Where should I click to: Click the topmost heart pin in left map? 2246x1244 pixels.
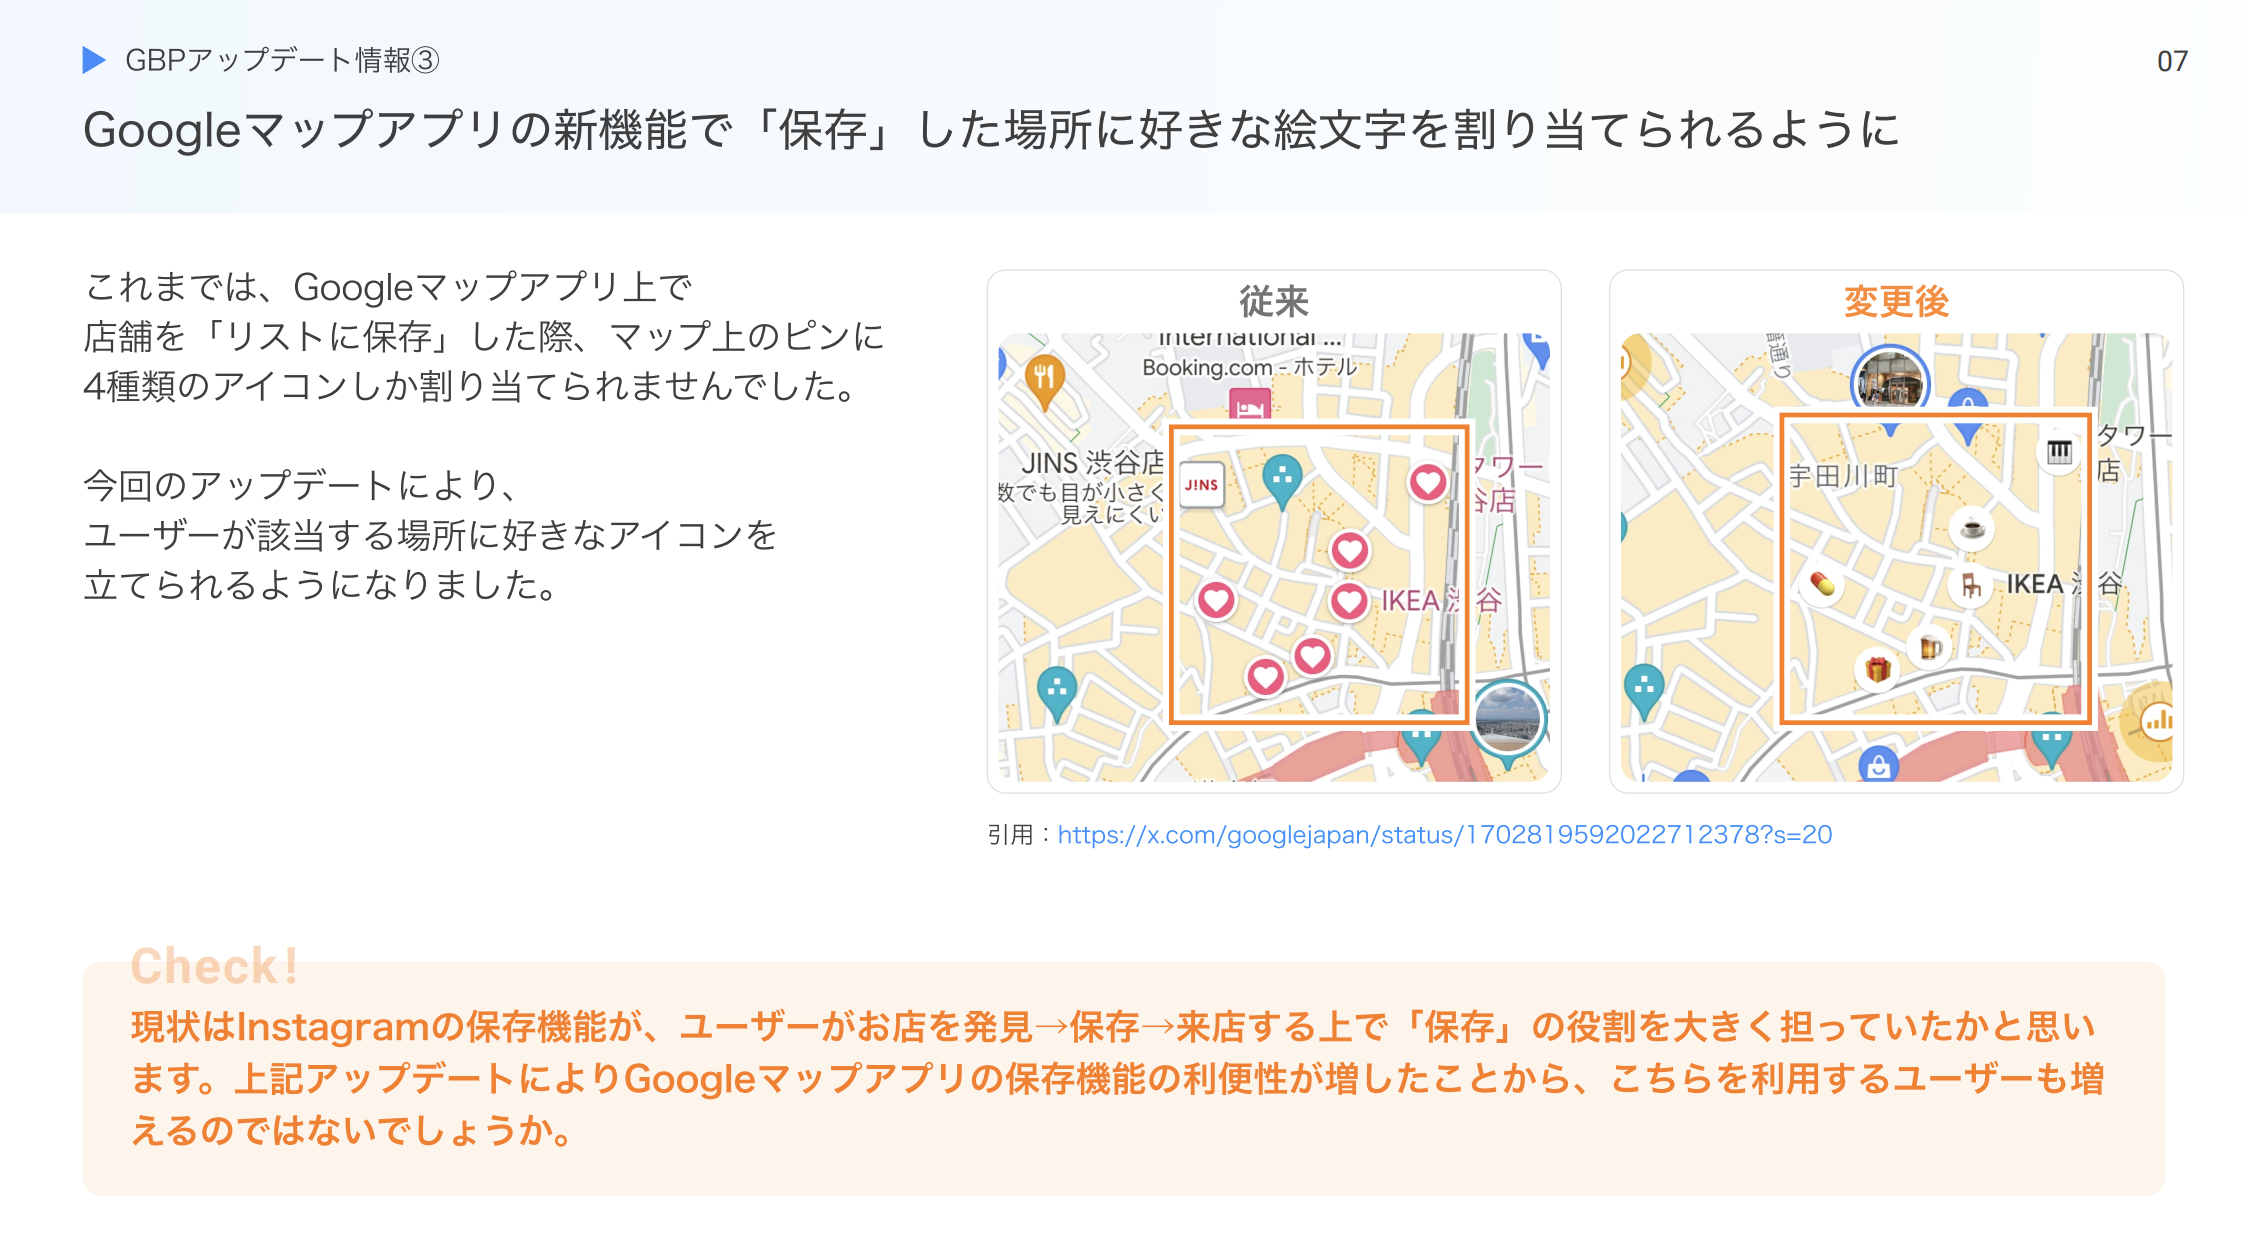[1427, 483]
